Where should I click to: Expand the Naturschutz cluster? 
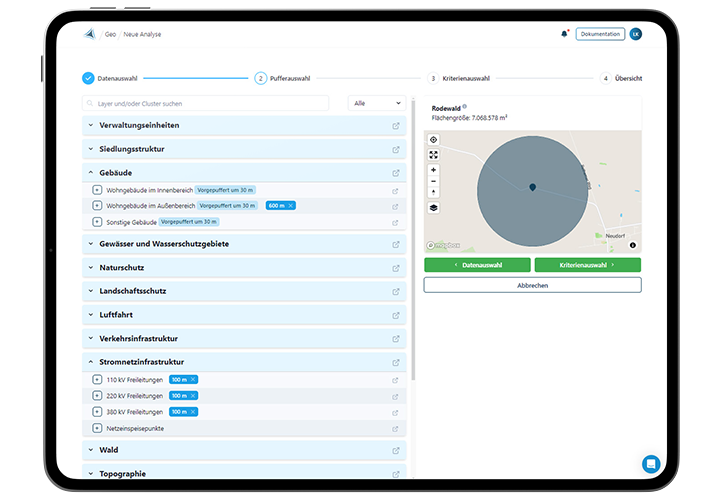(90, 268)
